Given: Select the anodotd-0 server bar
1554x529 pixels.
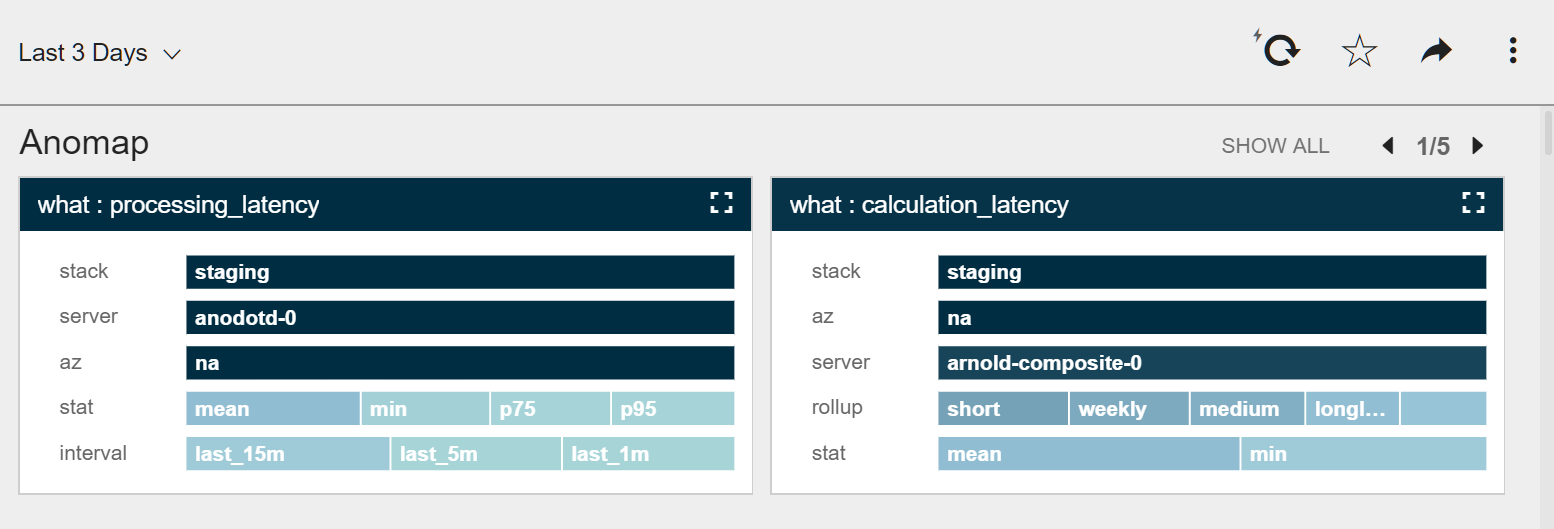Looking at the screenshot, I should click(x=460, y=318).
